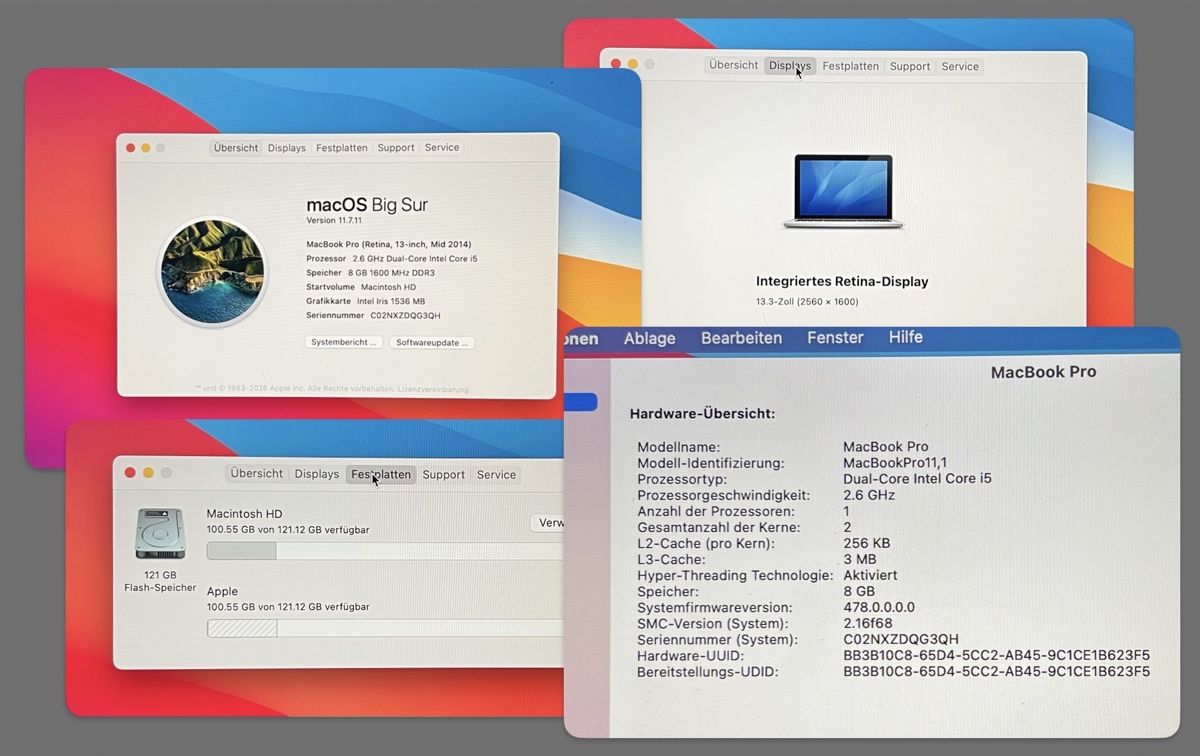The height and width of the screenshot is (756, 1200).
Task: Click the Systemfirmwareversion value 478.0.0.0.0
Action: [x=879, y=607]
